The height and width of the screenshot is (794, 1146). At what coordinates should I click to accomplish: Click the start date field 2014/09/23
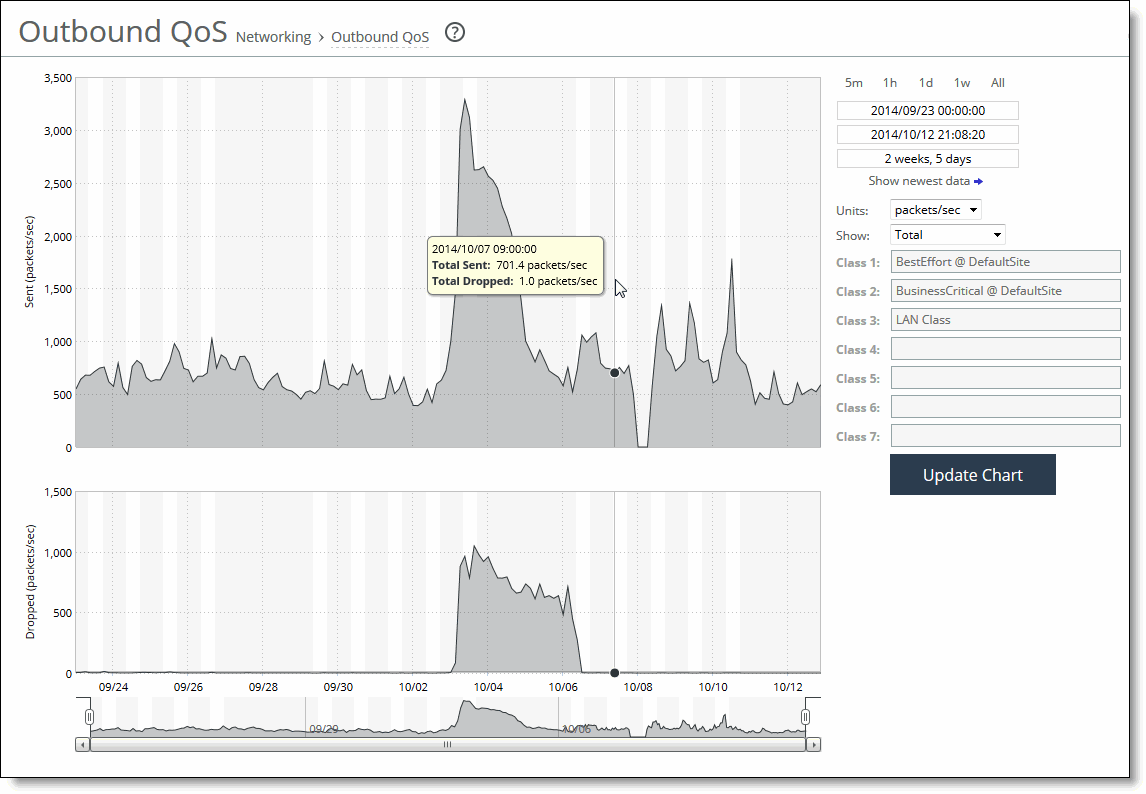tap(927, 110)
